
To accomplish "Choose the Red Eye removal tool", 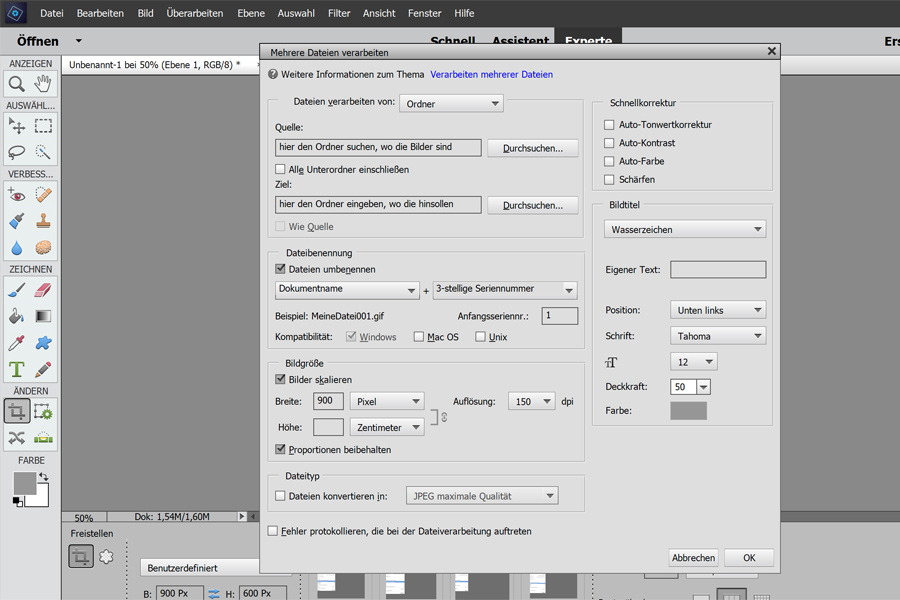I will (17, 194).
